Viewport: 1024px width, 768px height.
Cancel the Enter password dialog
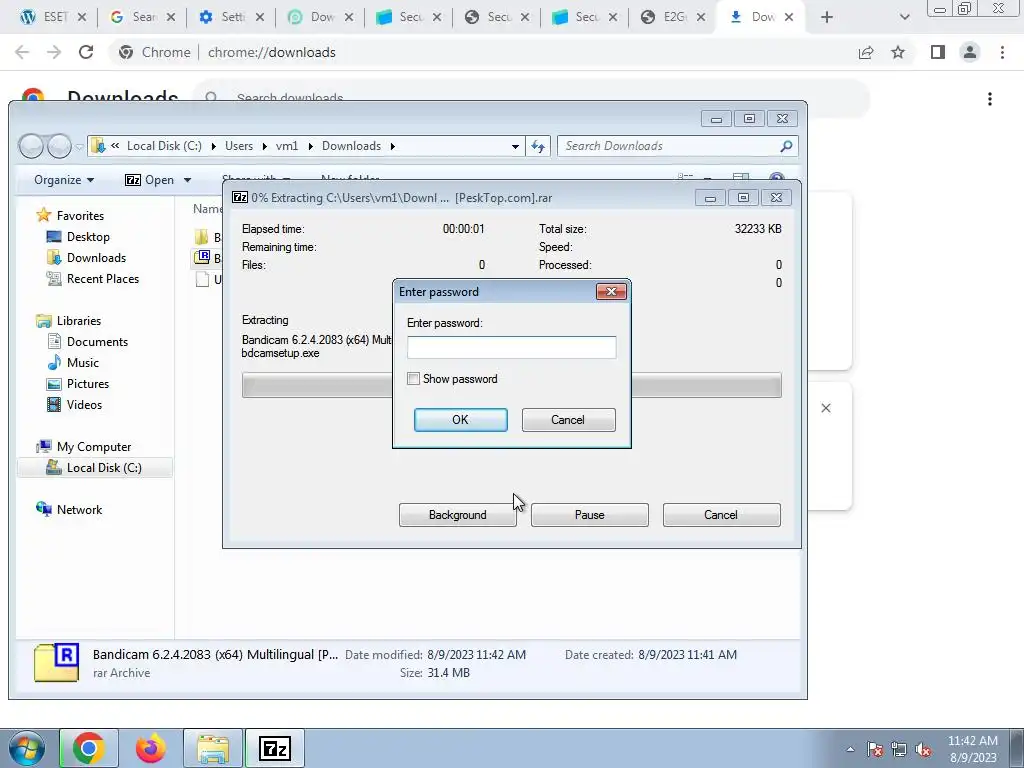tap(568, 420)
